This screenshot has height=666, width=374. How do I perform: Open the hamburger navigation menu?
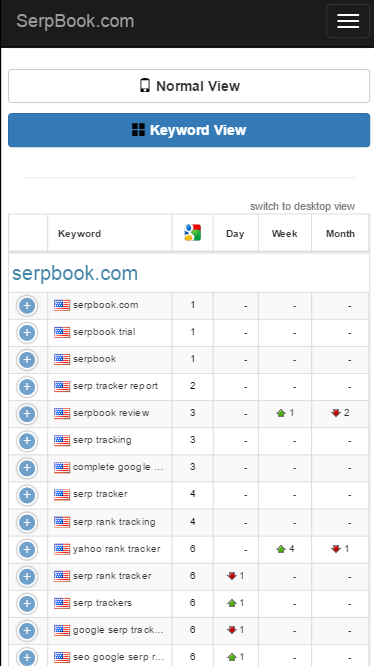[x=348, y=21]
